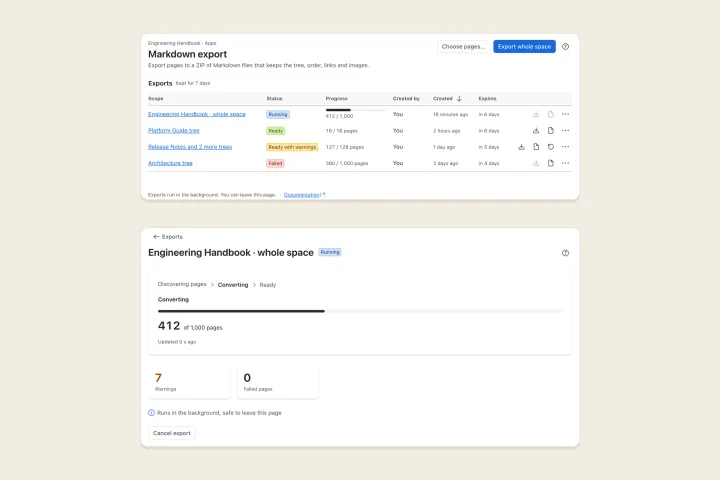Open the 7 Warnings card
This screenshot has height=480, width=720.
pos(189,382)
